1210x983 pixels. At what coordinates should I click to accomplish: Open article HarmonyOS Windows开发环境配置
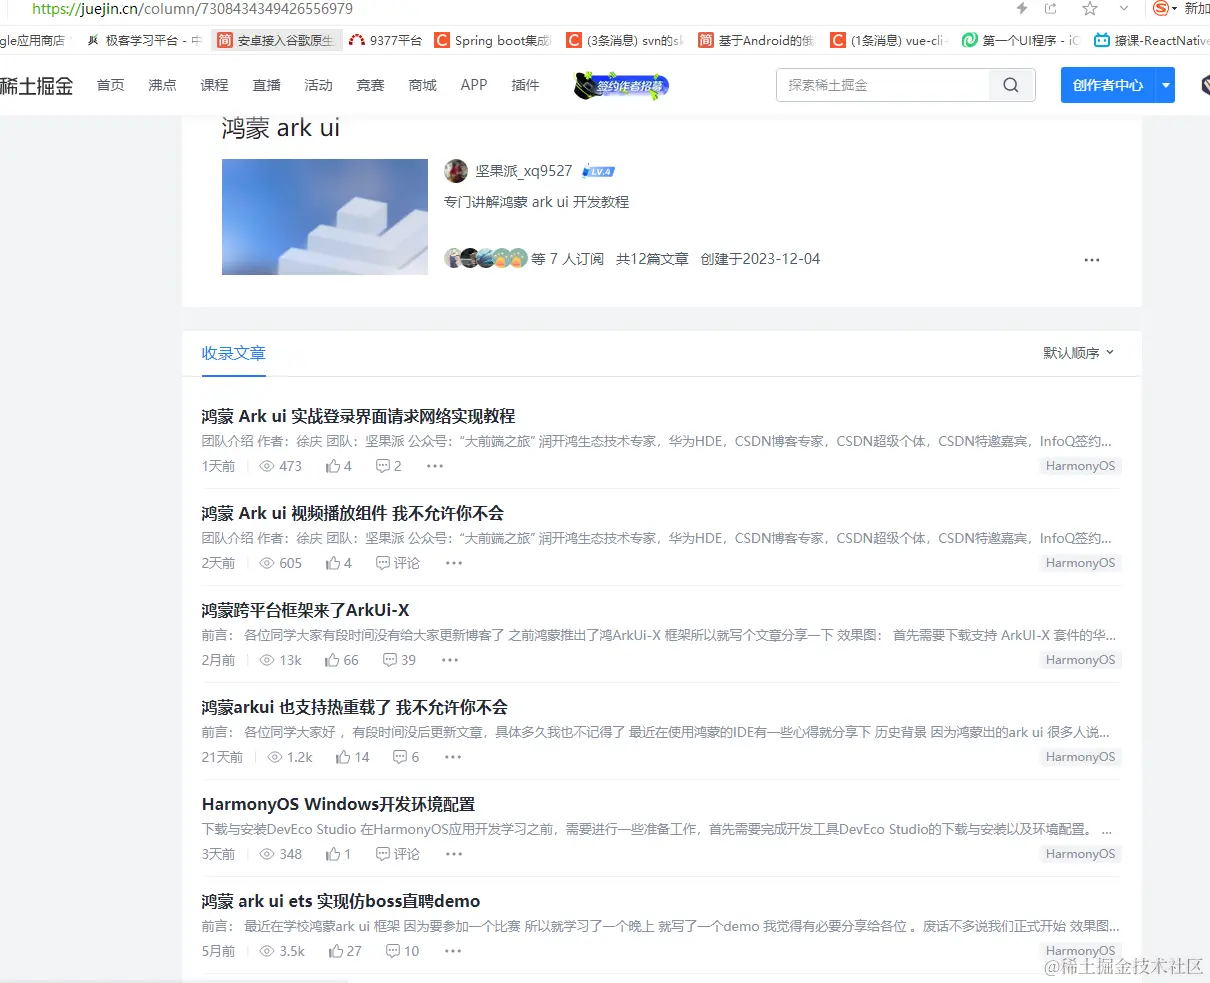338,804
